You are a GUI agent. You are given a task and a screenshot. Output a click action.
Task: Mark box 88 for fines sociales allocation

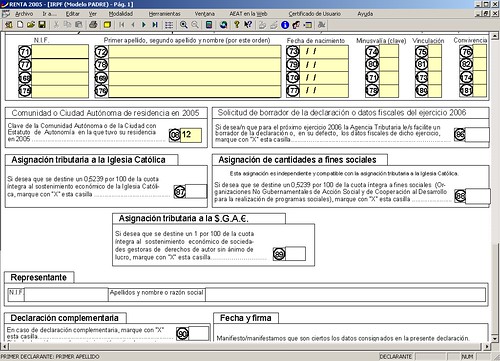(x=478, y=196)
